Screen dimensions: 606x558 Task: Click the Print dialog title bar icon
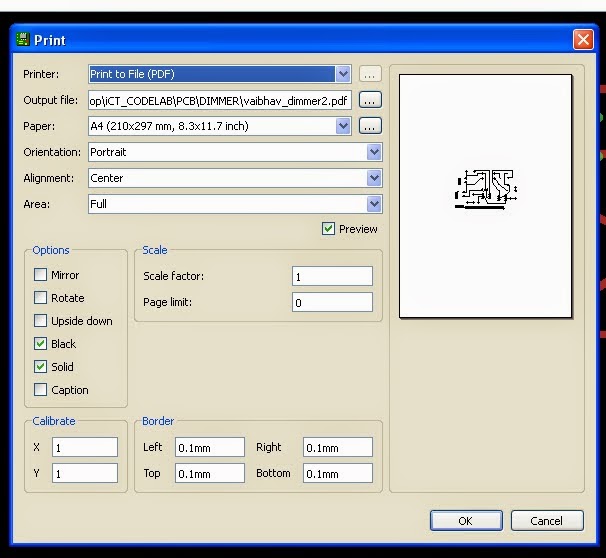23,39
